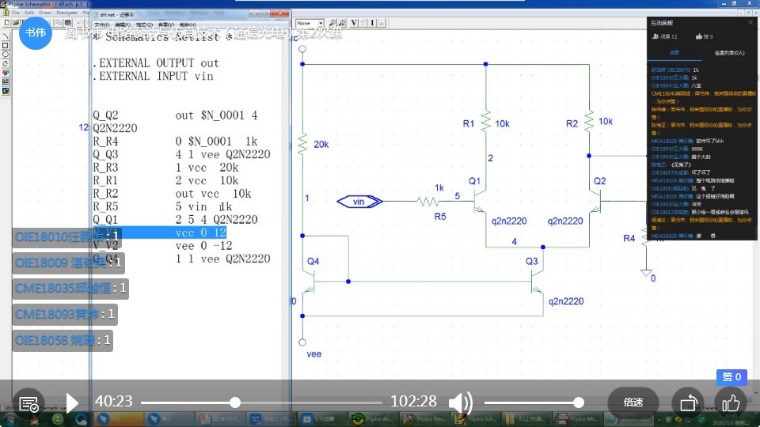Image resolution: width=760 pixels, height=427 pixels.
Task: Open the Pspice Ap... taskbar item
Action: coord(373,419)
